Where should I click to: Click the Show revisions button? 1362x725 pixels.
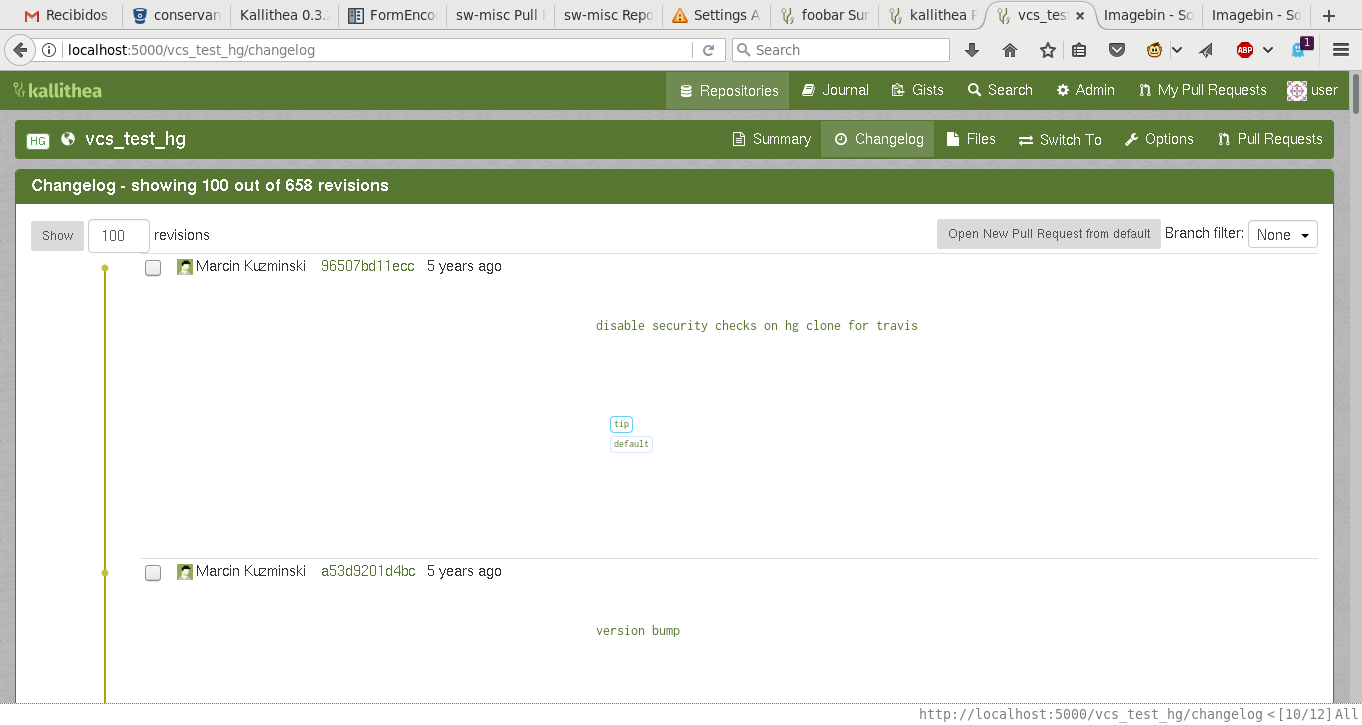pos(57,236)
